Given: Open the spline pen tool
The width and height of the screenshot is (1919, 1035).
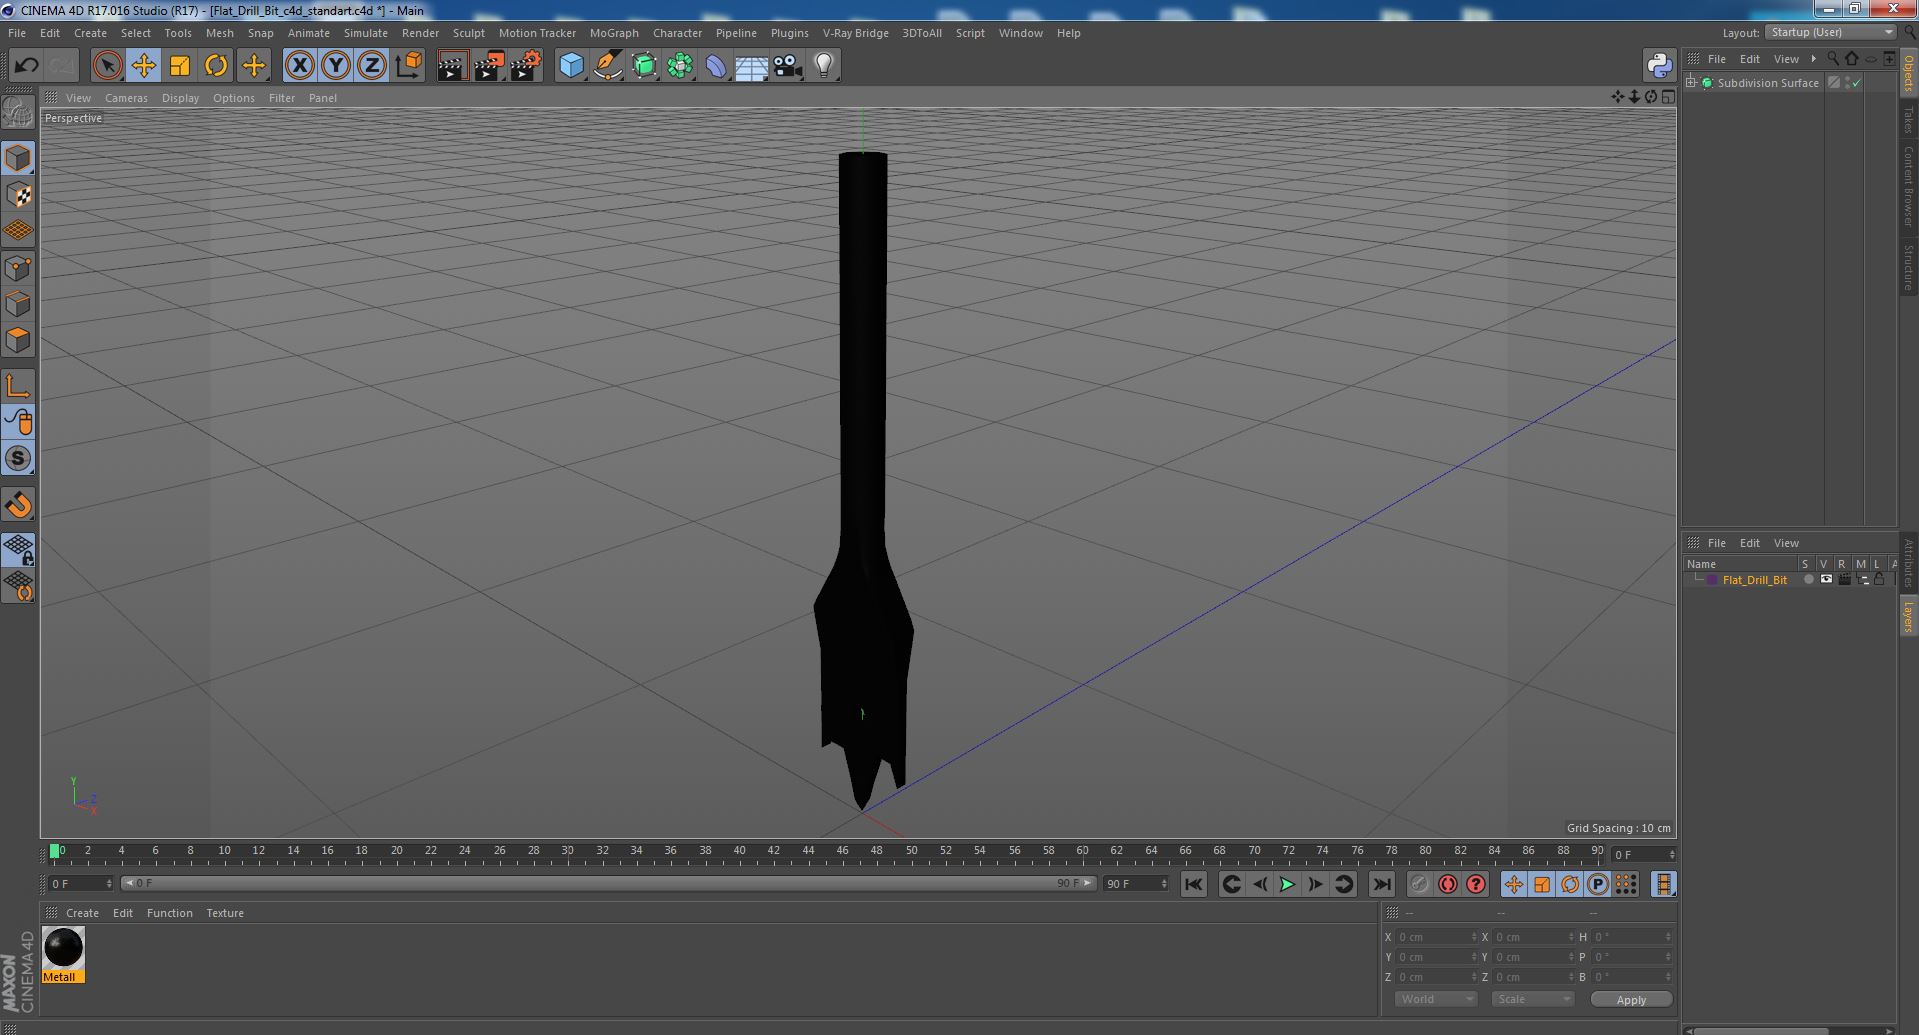Looking at the screenshot, I should point(608,66).
